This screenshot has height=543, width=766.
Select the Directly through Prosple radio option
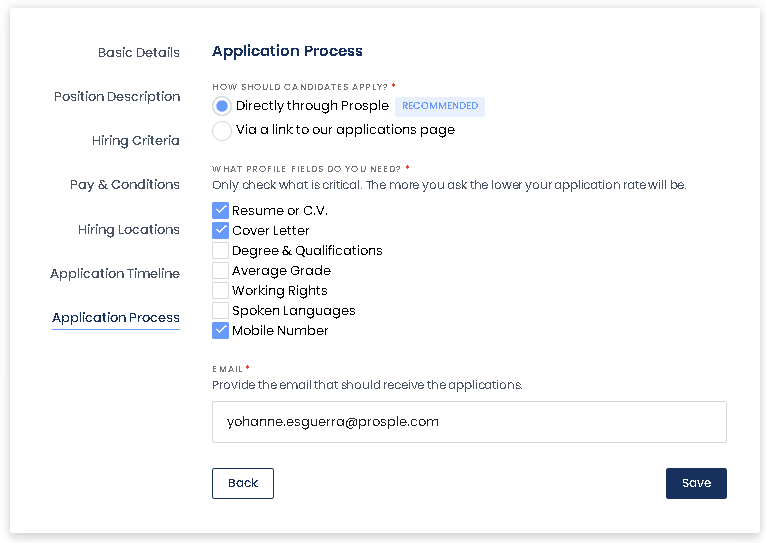click(x=222, y=106)
